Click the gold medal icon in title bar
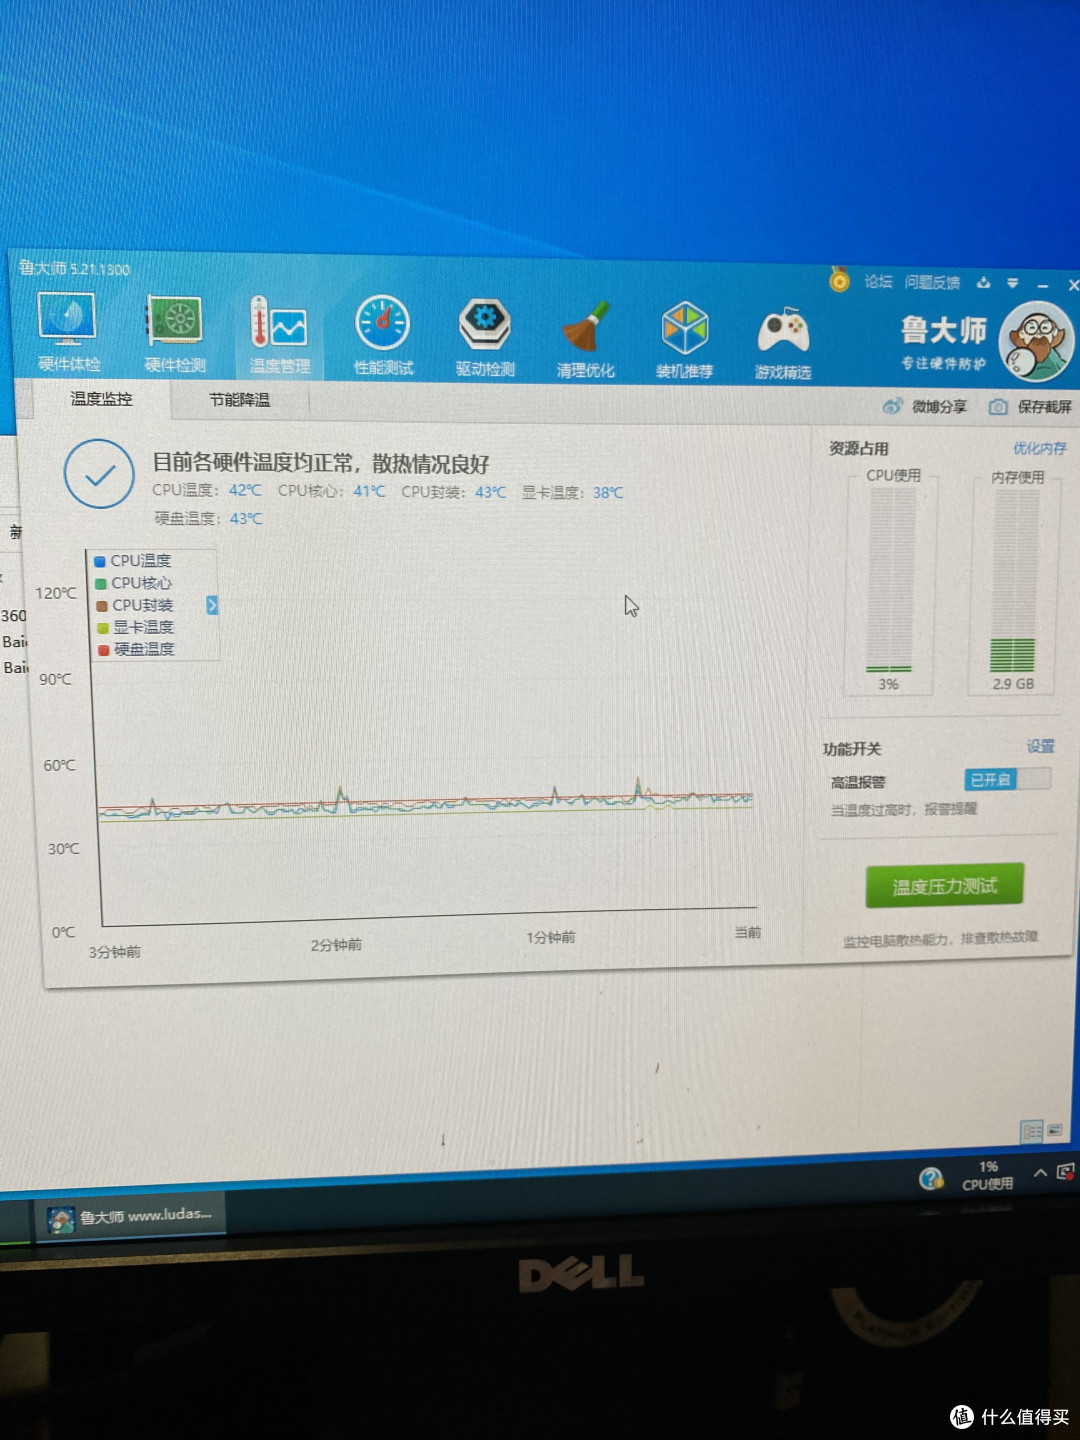This screenshot has height=1440, width=1080. tap(840, 279)
